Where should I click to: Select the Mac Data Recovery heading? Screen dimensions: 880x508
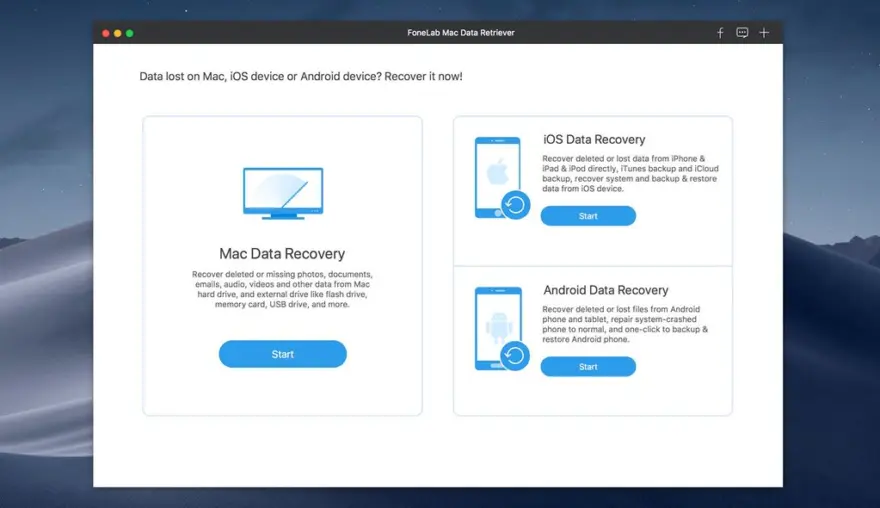pyautogui.click(x=282, y=254)
